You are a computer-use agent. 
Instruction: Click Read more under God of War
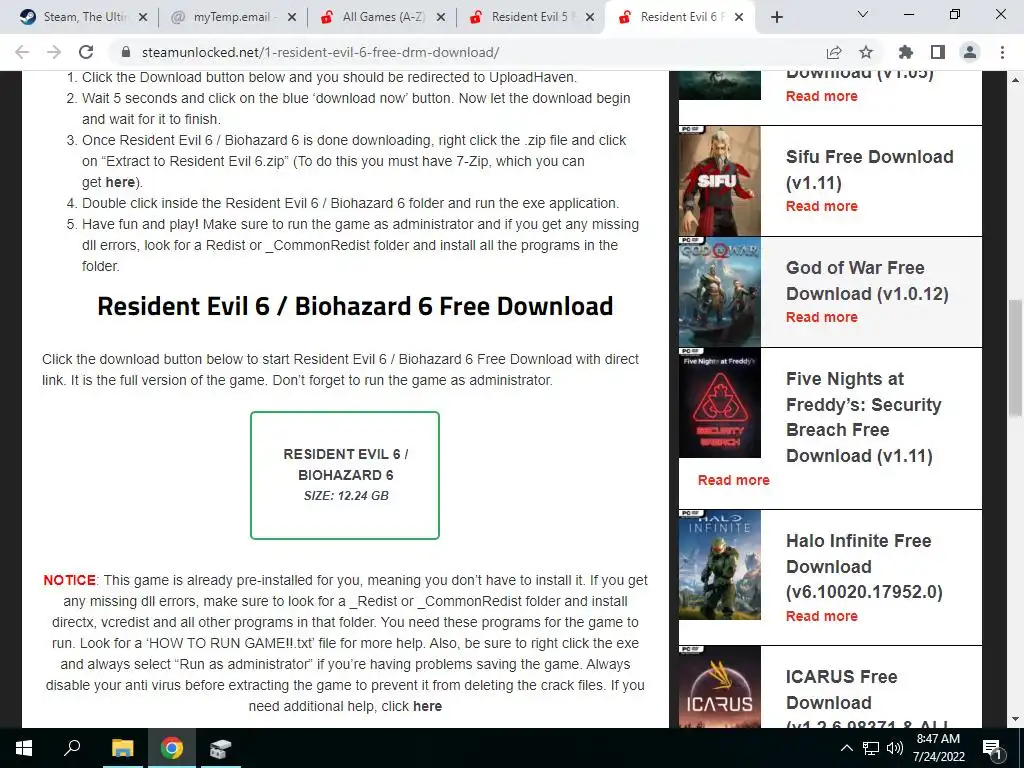(x=822, y=317)
